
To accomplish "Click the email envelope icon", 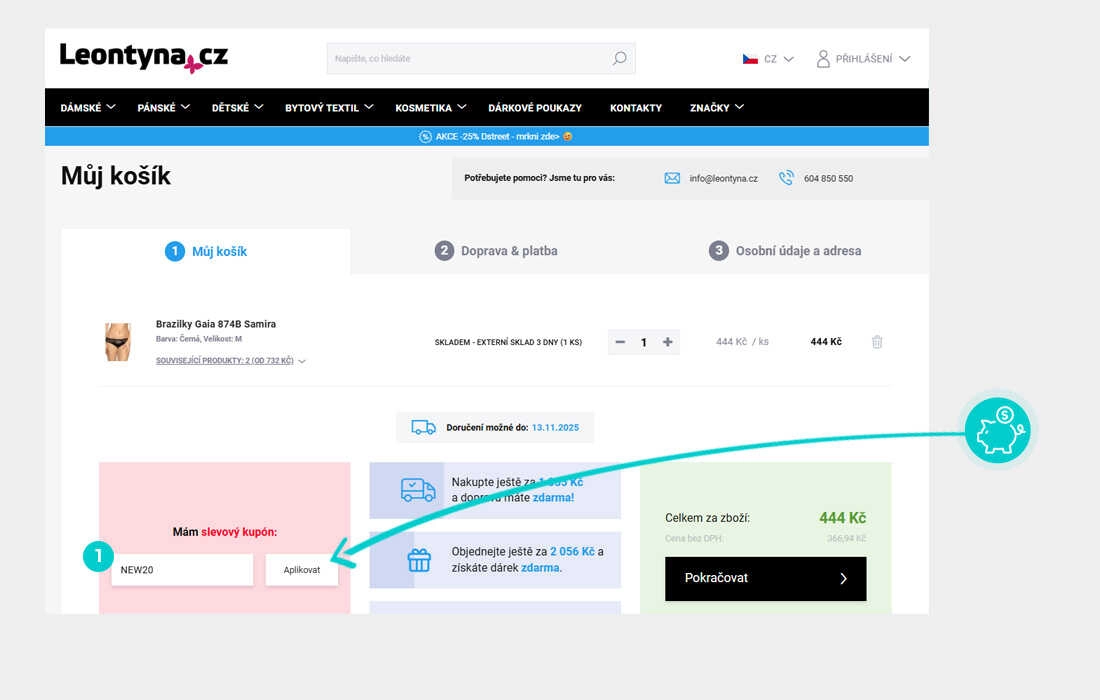I will [672, 178].
